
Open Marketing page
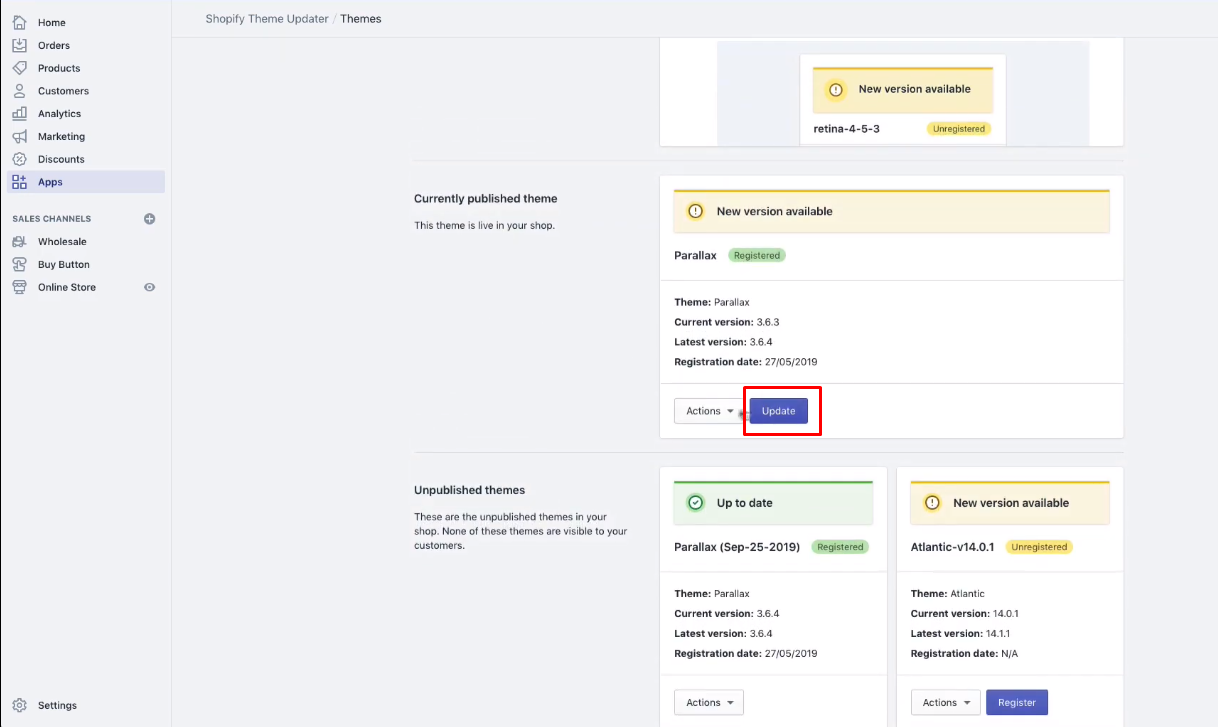(x=61, y=136)
